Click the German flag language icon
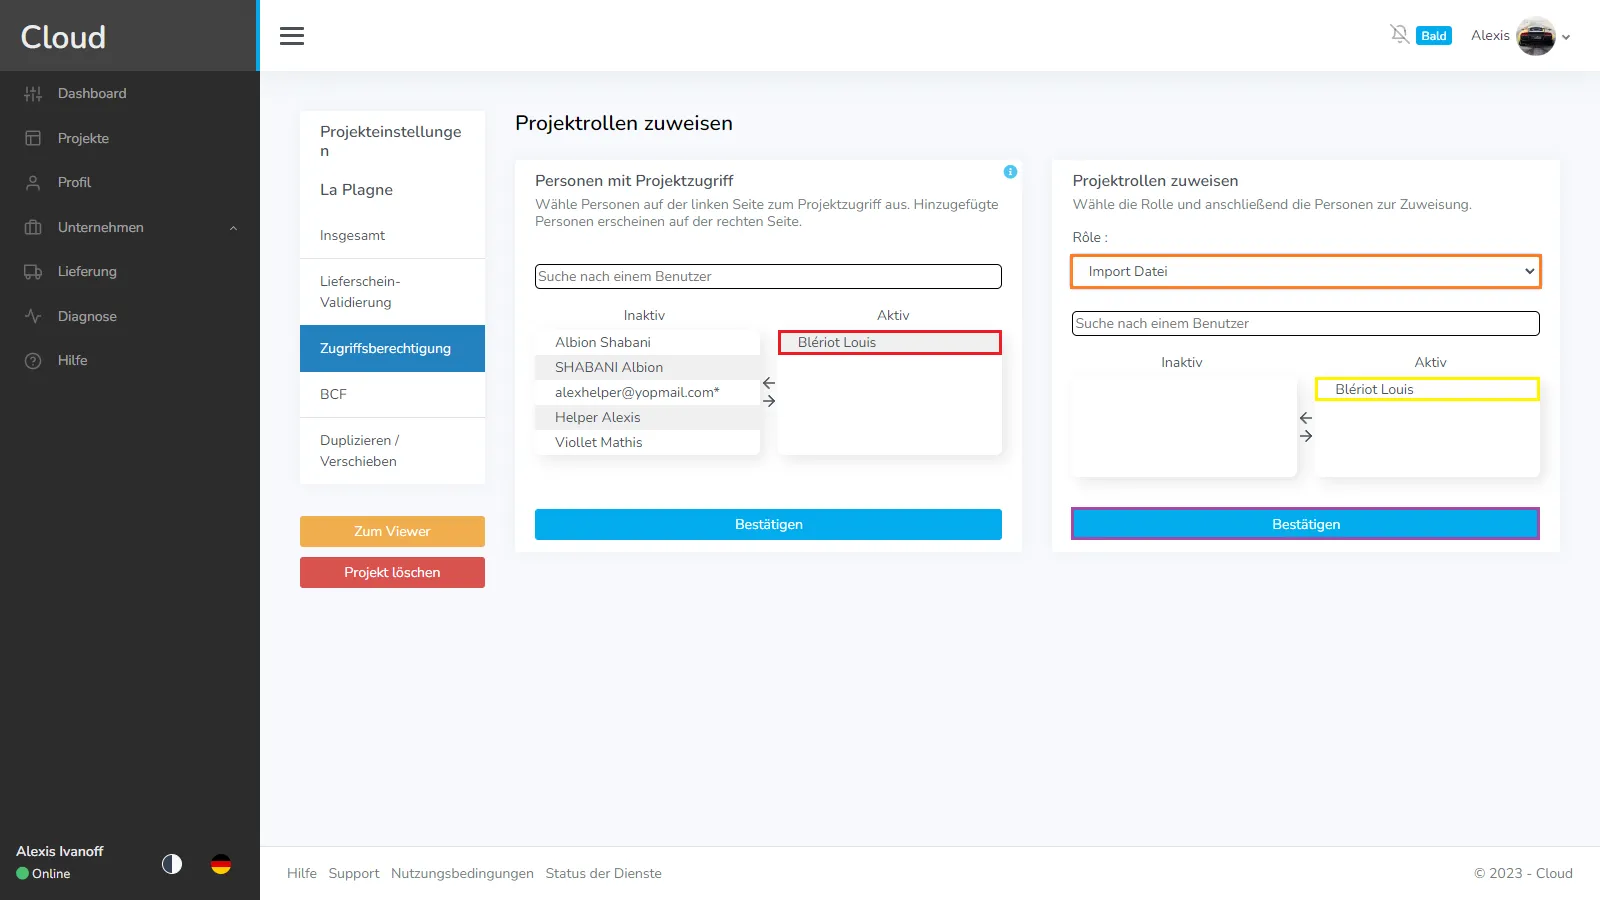The height and width of the screenshot is (900, 1600). point(221,864)
